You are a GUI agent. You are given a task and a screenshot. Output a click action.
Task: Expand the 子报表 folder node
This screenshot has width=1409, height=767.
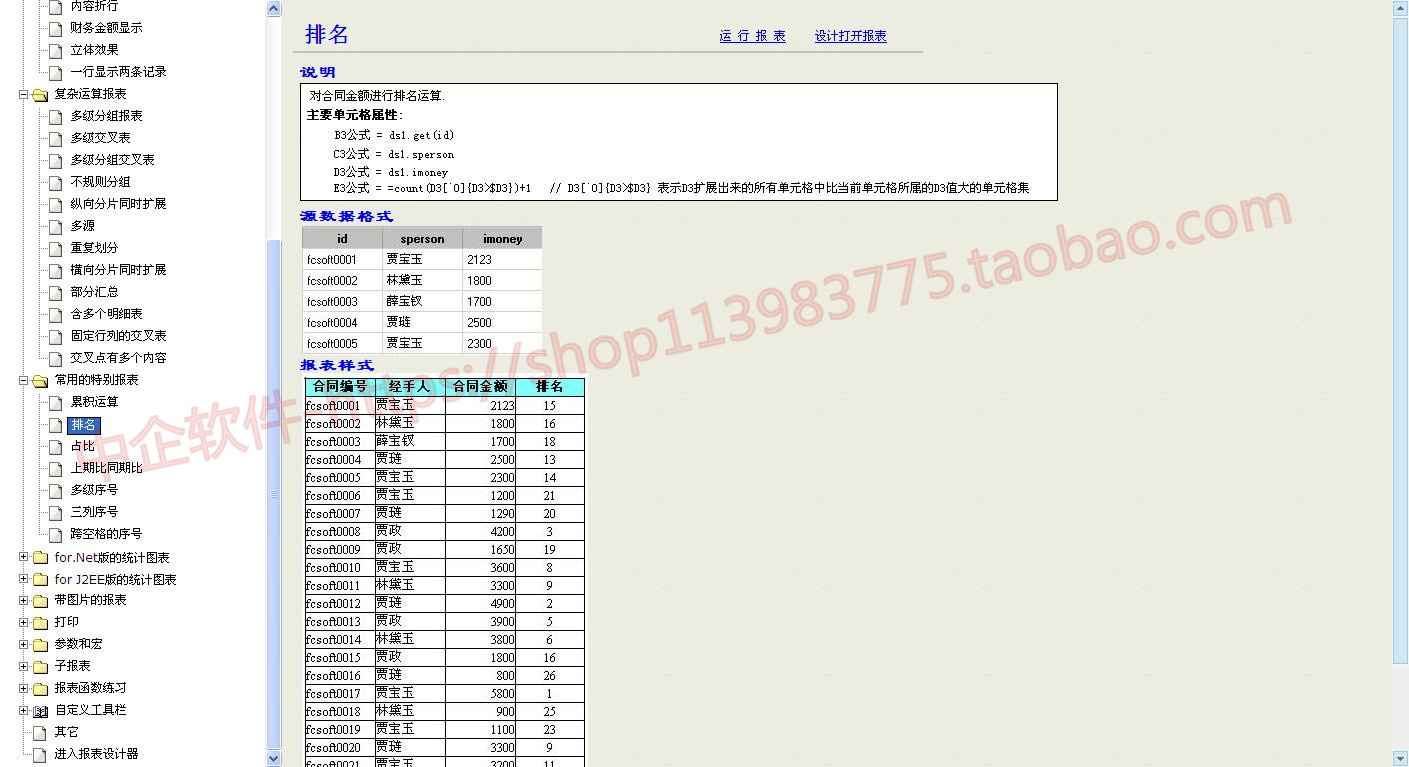[x=23, y=667]
